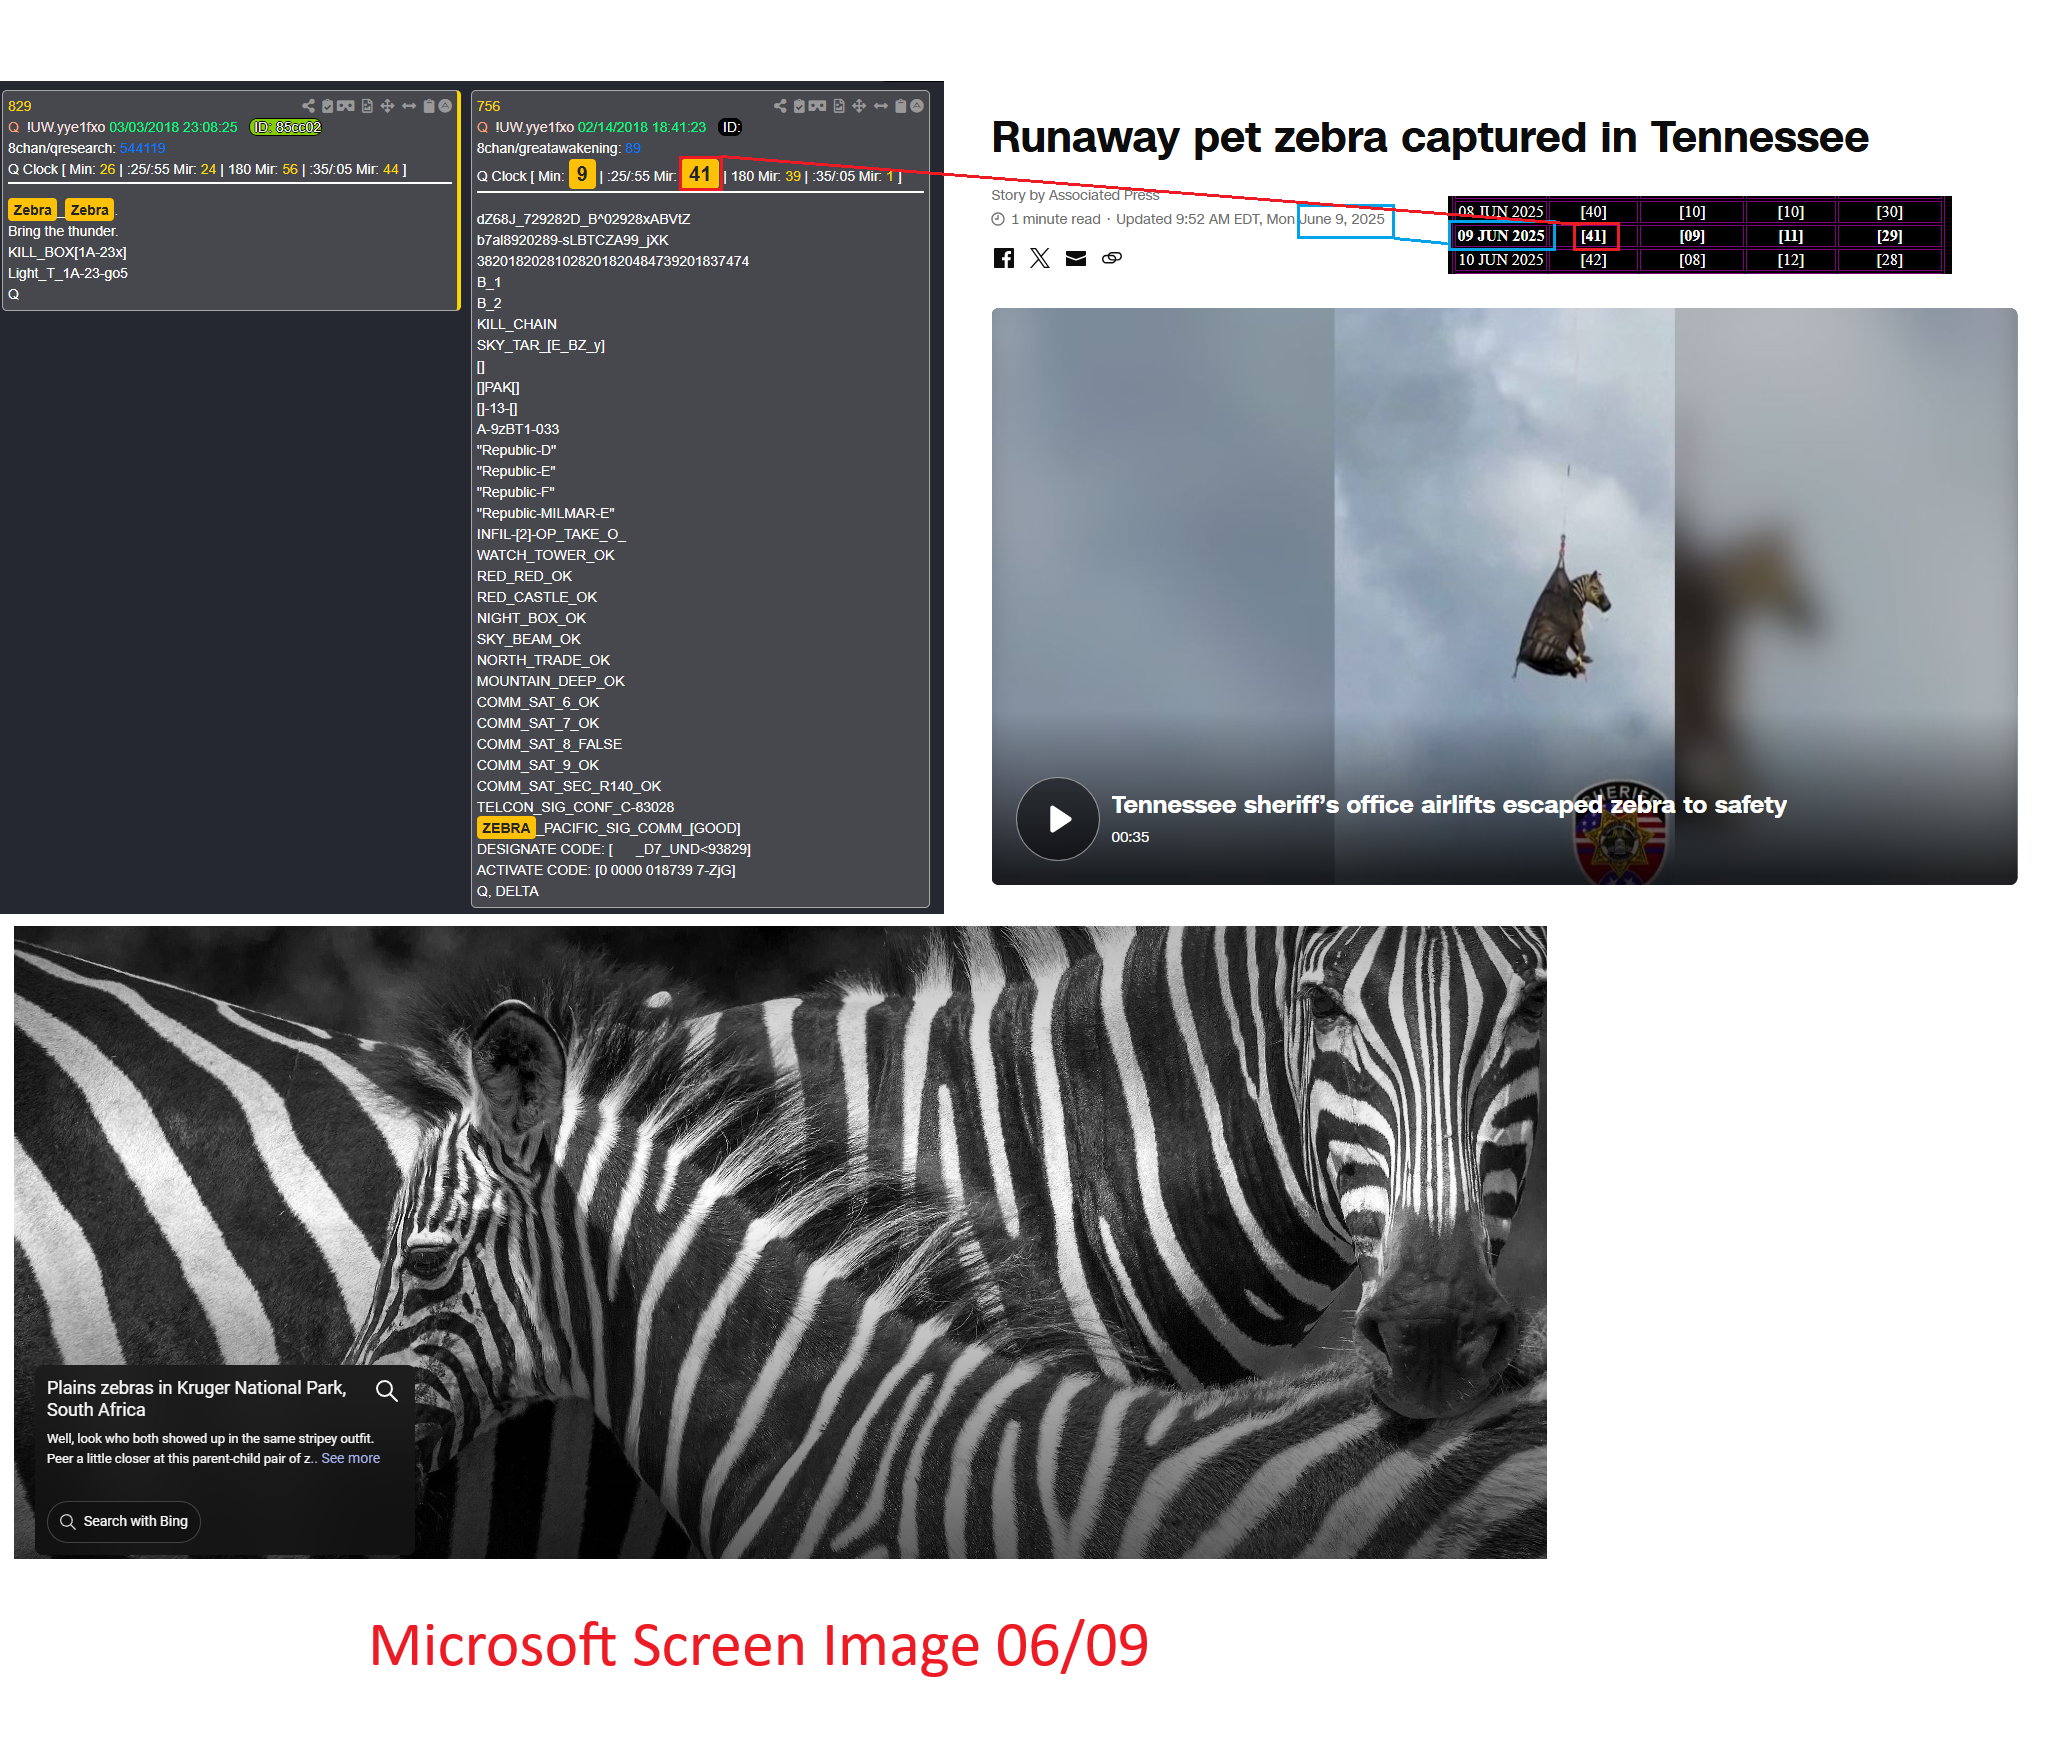
Task: Click the Plains zebras in Kruger caption title
Action: pos(196,1398)
